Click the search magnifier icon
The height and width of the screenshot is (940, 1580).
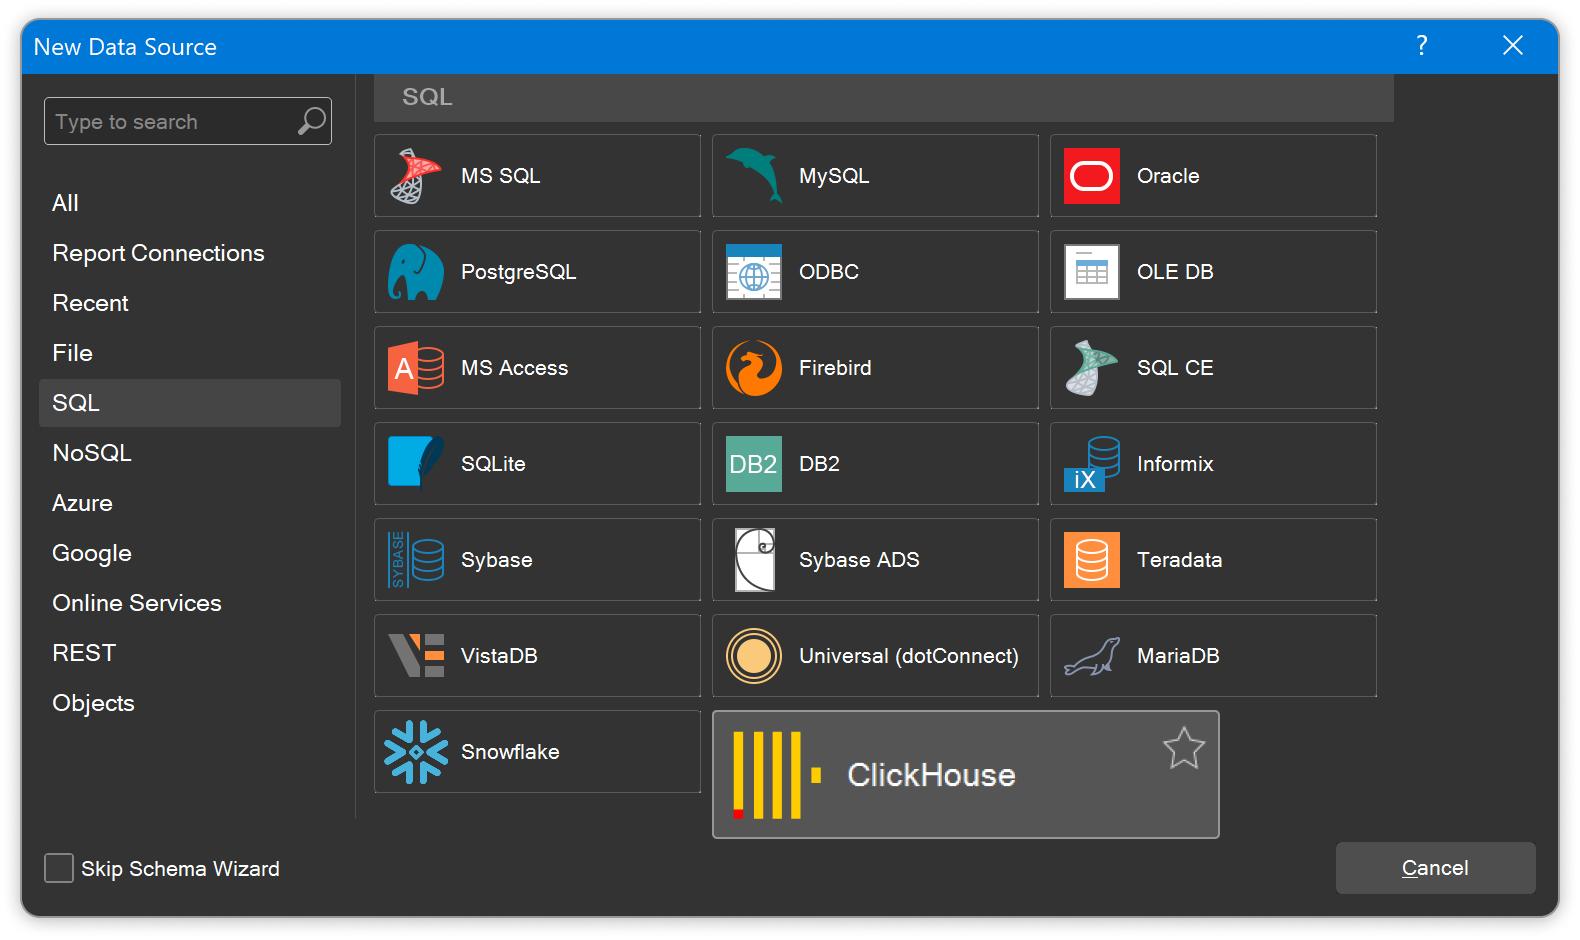click(312, 122)
